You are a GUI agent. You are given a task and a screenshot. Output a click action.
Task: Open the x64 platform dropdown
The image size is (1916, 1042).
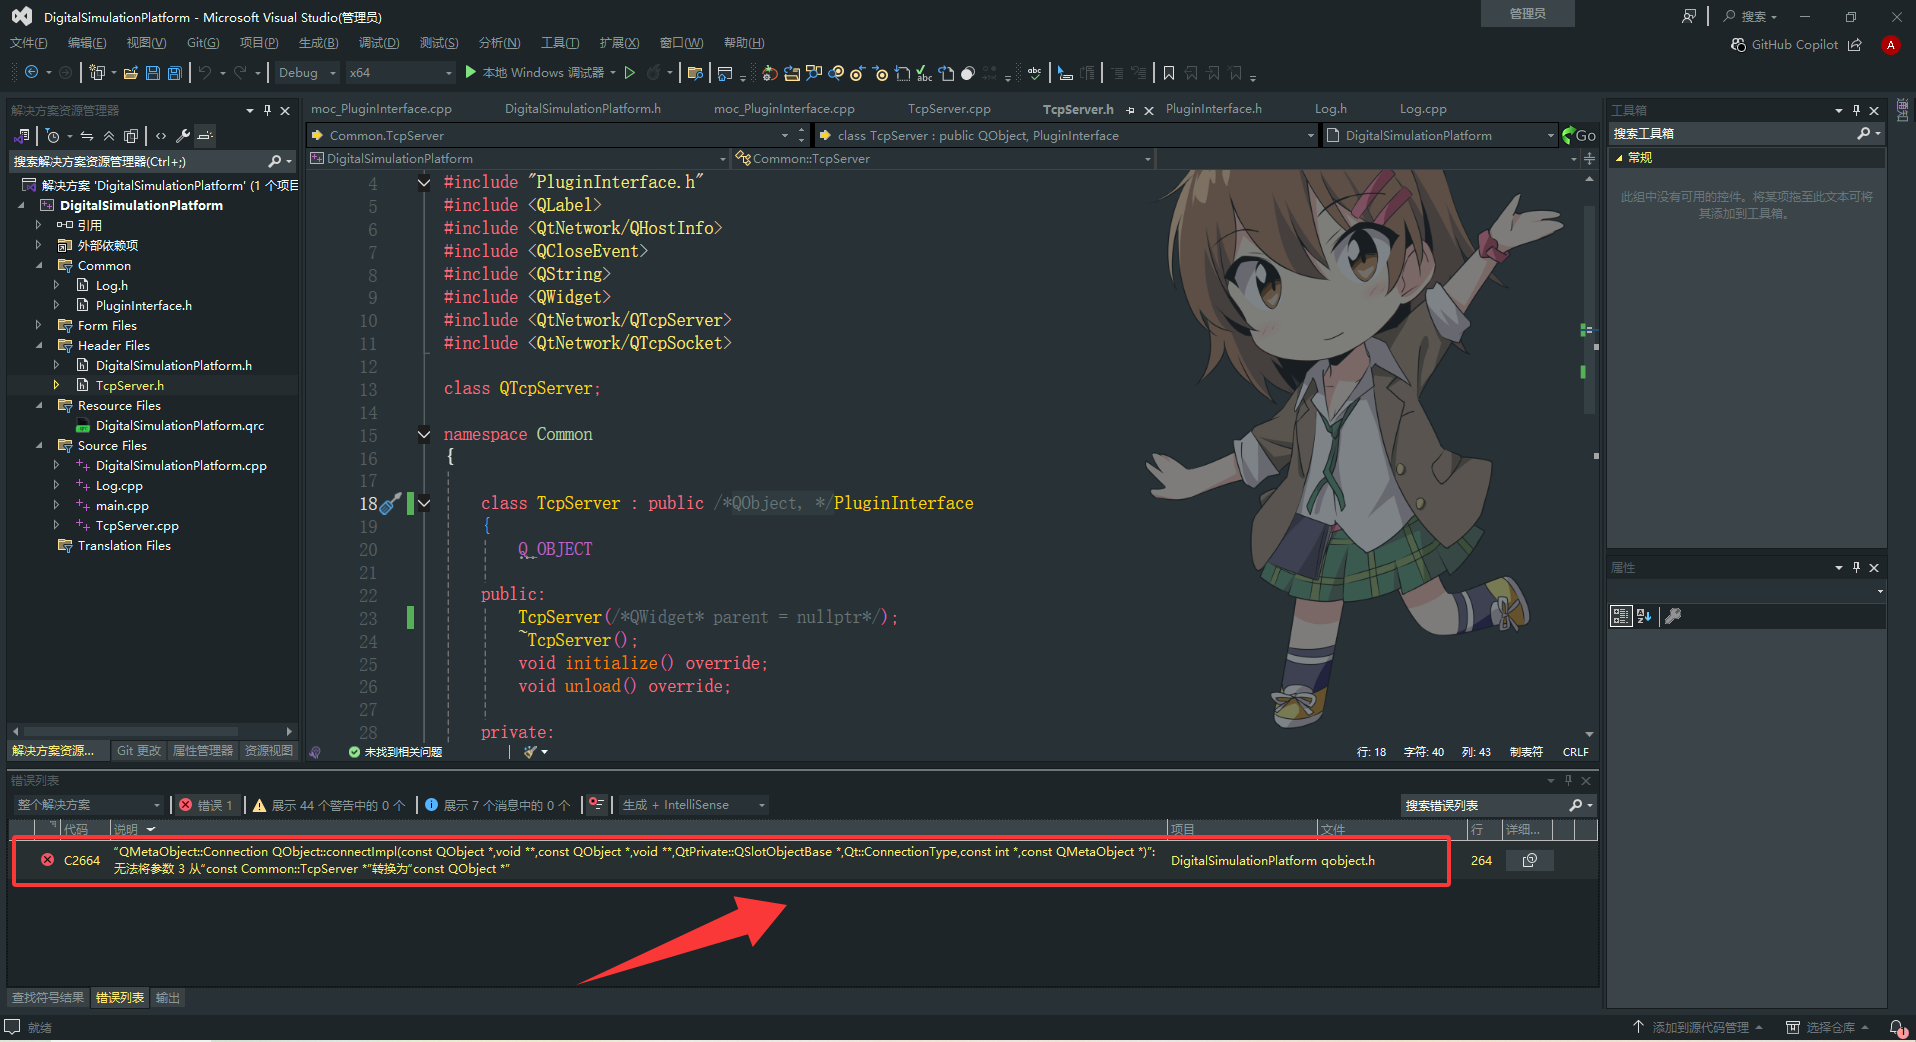click(400, 72)
